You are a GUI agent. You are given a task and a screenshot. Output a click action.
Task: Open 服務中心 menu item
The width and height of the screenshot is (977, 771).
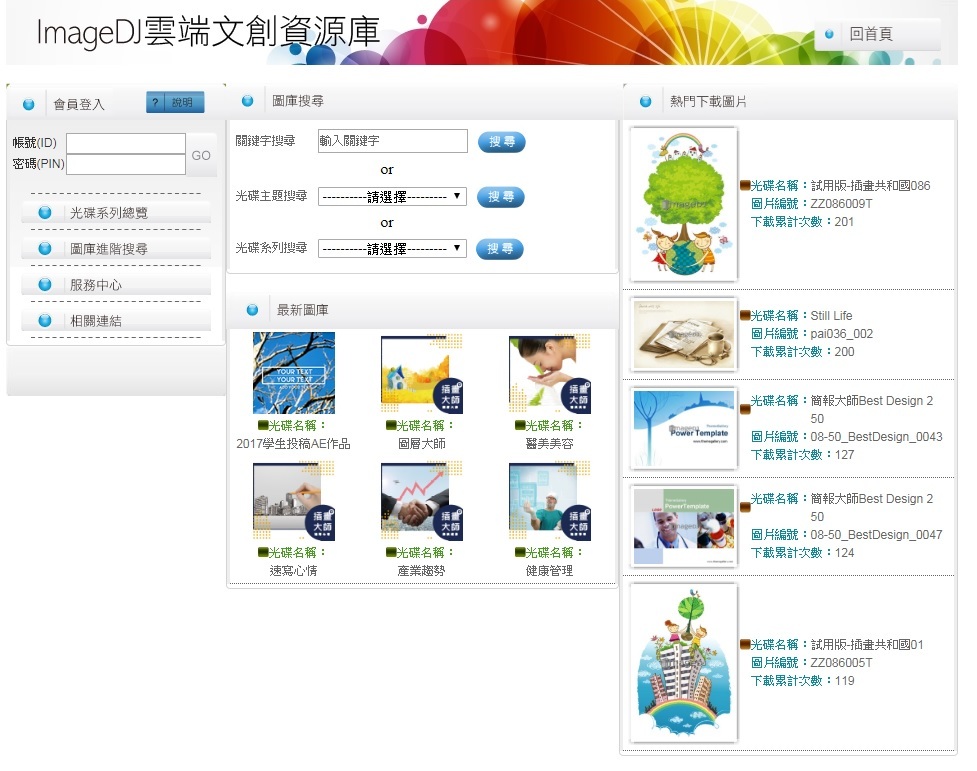(116, 285)
